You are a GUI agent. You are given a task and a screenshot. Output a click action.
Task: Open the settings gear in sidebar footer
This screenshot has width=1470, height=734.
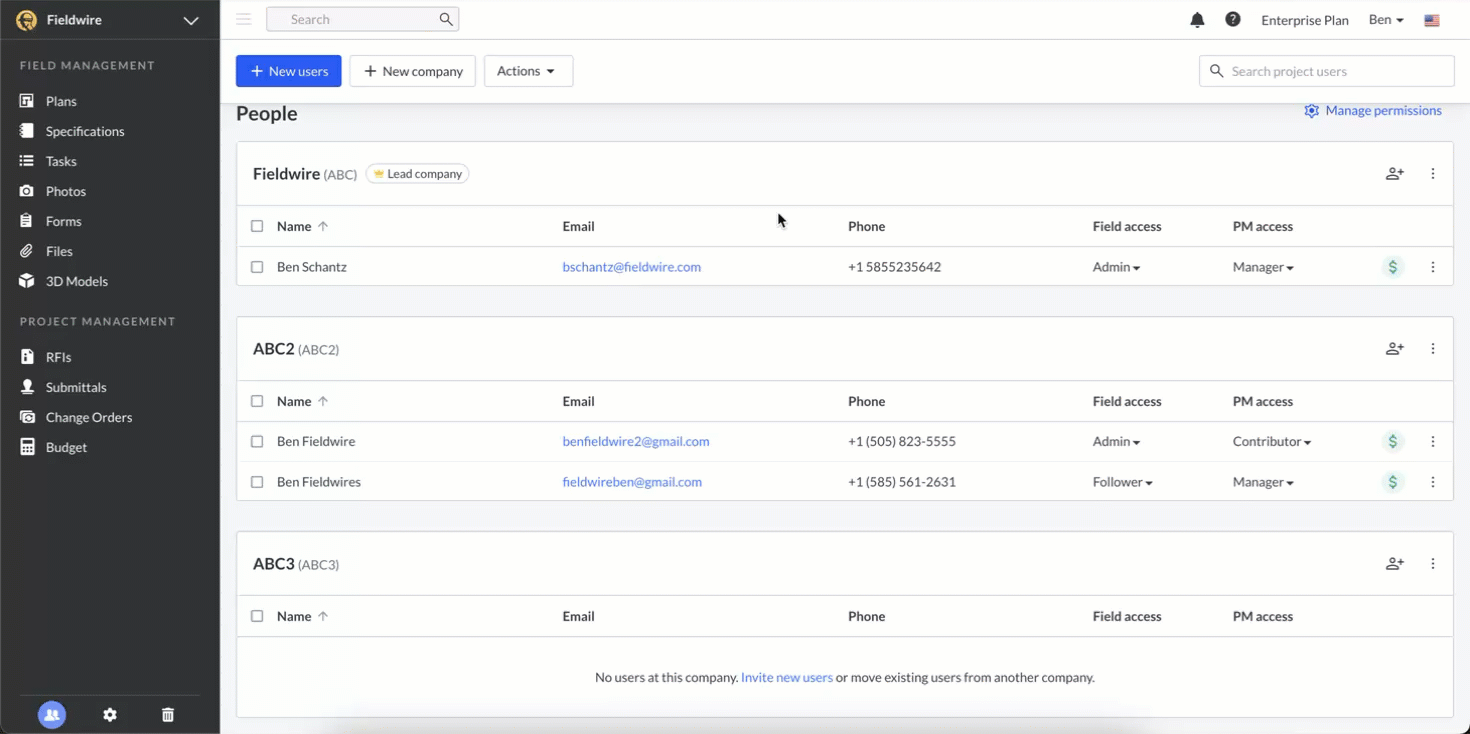coord(110,715)
